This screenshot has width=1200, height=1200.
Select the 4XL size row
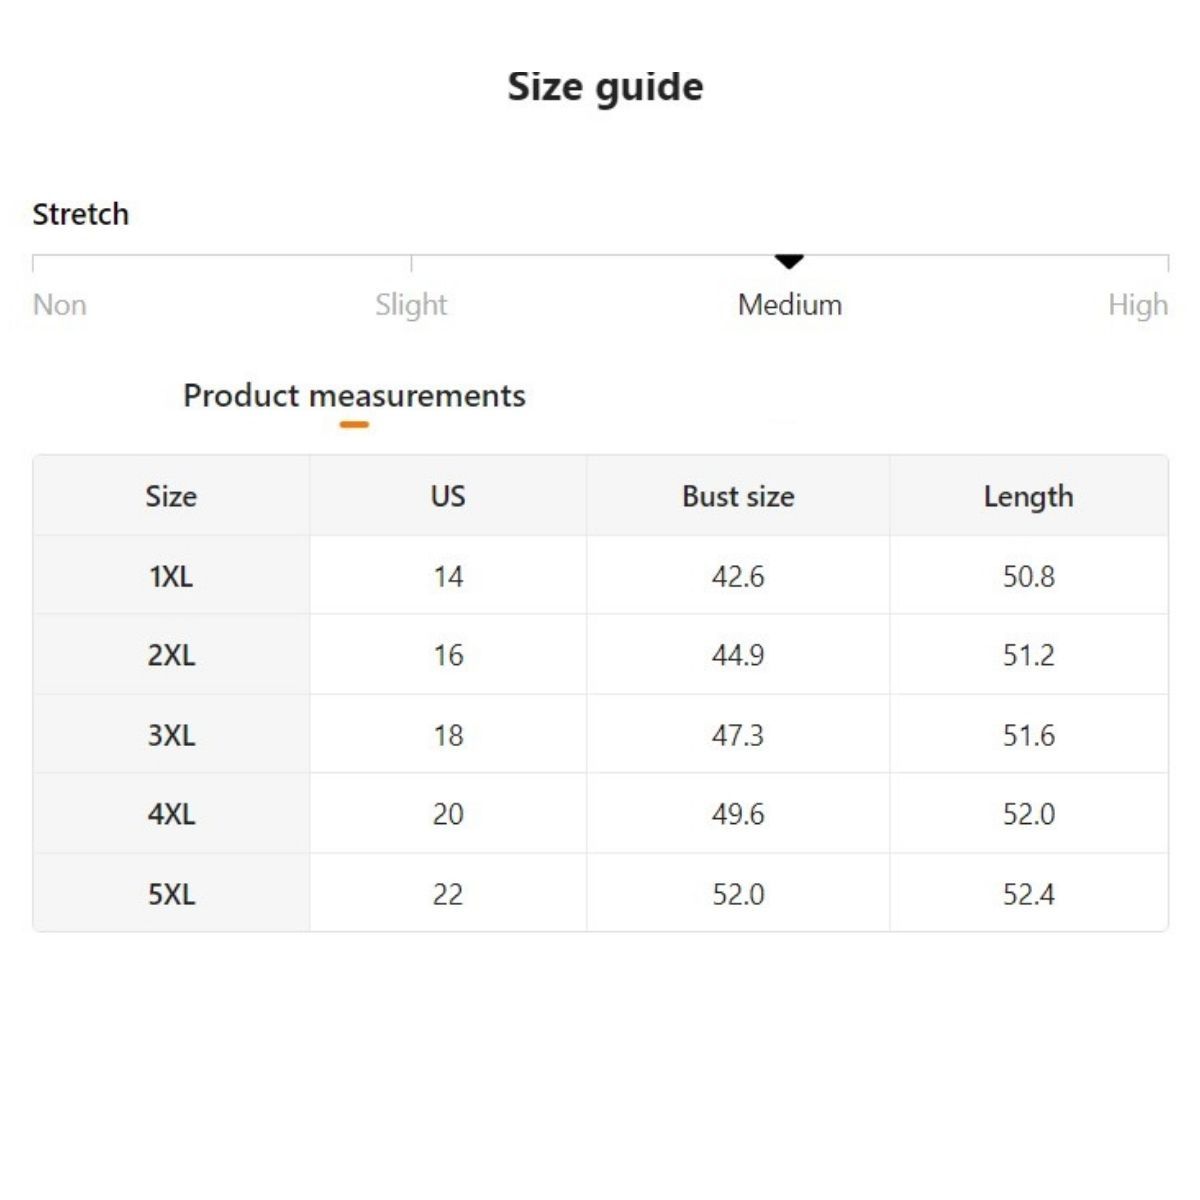[x=171, y=814]
